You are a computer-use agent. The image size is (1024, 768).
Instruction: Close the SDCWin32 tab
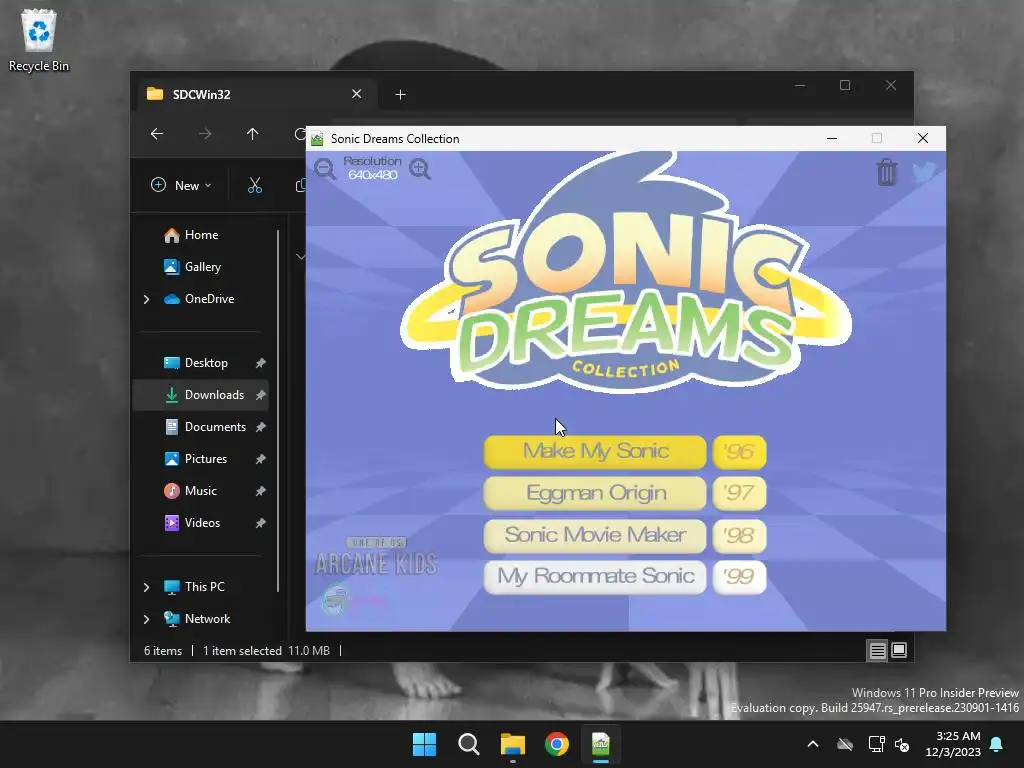357,94
